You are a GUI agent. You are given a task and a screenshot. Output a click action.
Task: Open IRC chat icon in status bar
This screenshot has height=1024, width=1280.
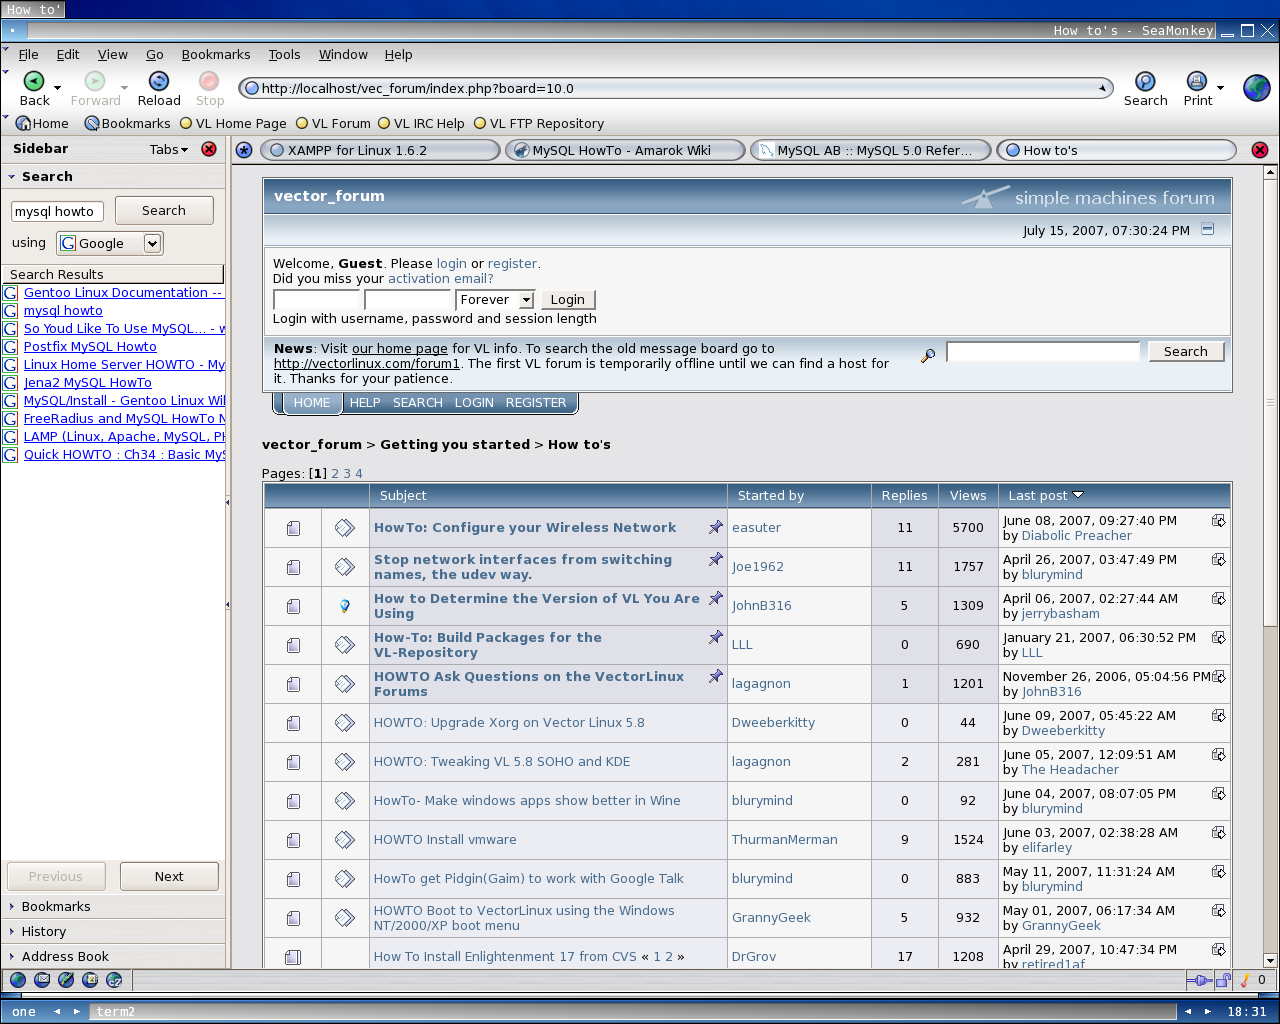click(114, 980)
